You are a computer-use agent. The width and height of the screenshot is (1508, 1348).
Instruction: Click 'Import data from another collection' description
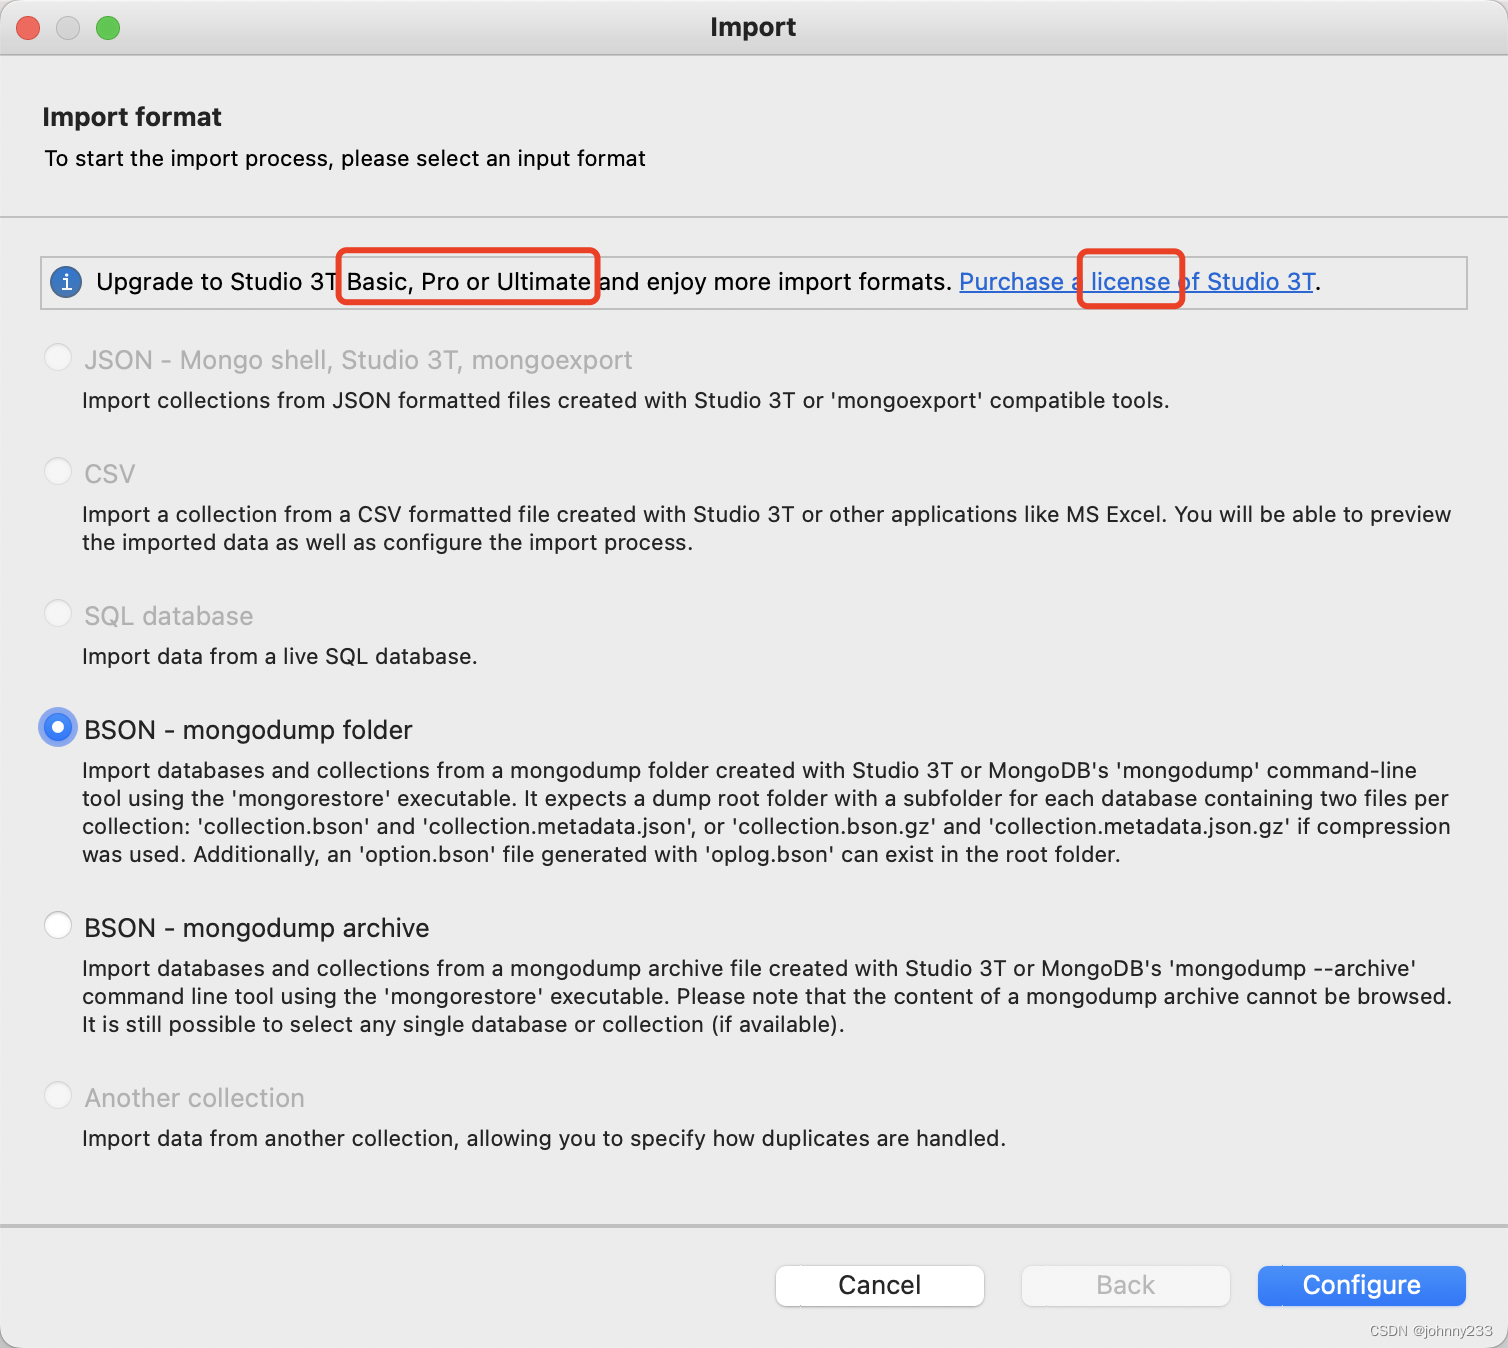click(544, 1139)
